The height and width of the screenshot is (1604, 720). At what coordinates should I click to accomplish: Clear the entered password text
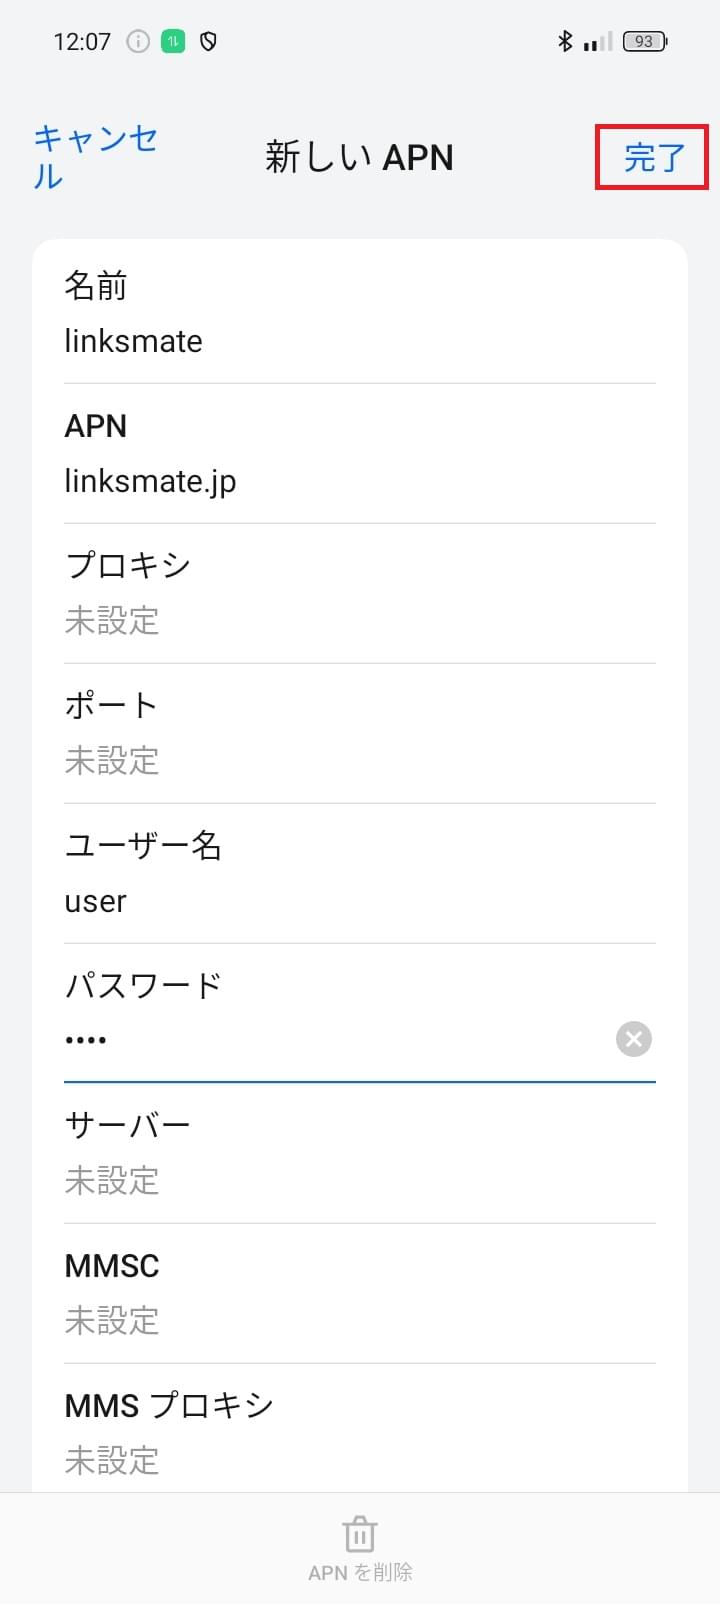(633, 1039)
